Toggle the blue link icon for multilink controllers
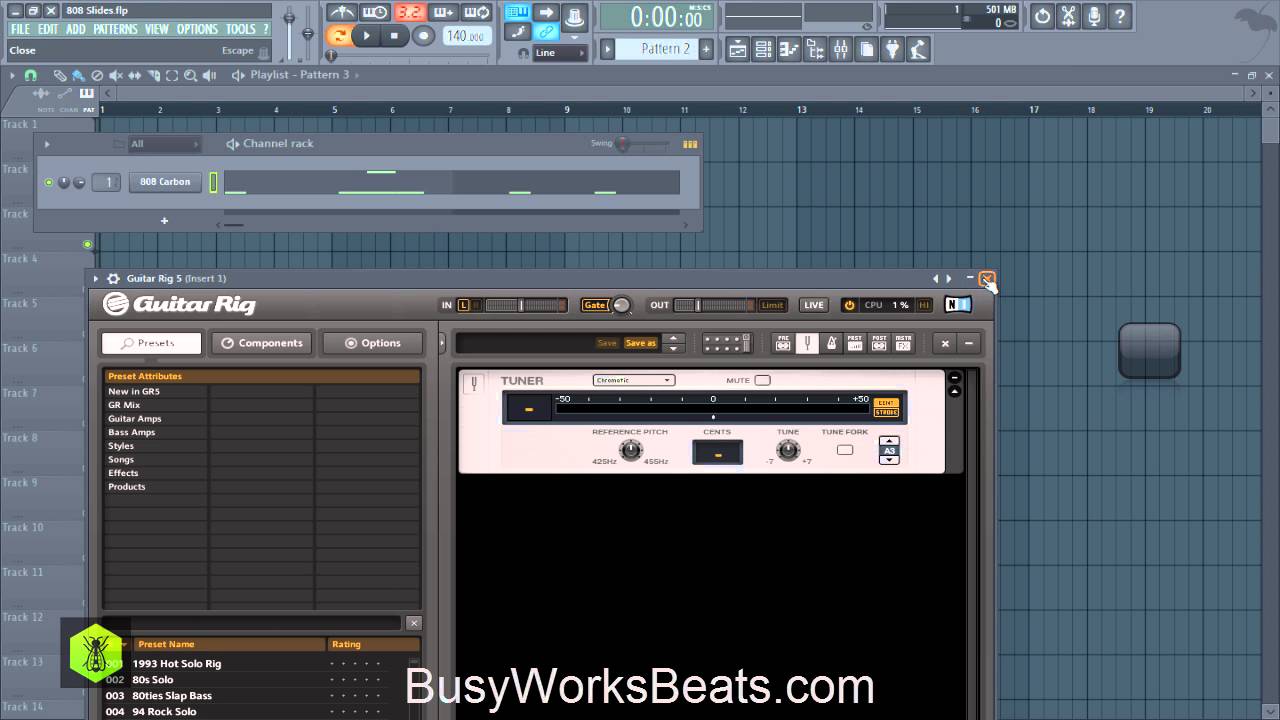This screenshot has height=720, width=1280. click(546, 32)
